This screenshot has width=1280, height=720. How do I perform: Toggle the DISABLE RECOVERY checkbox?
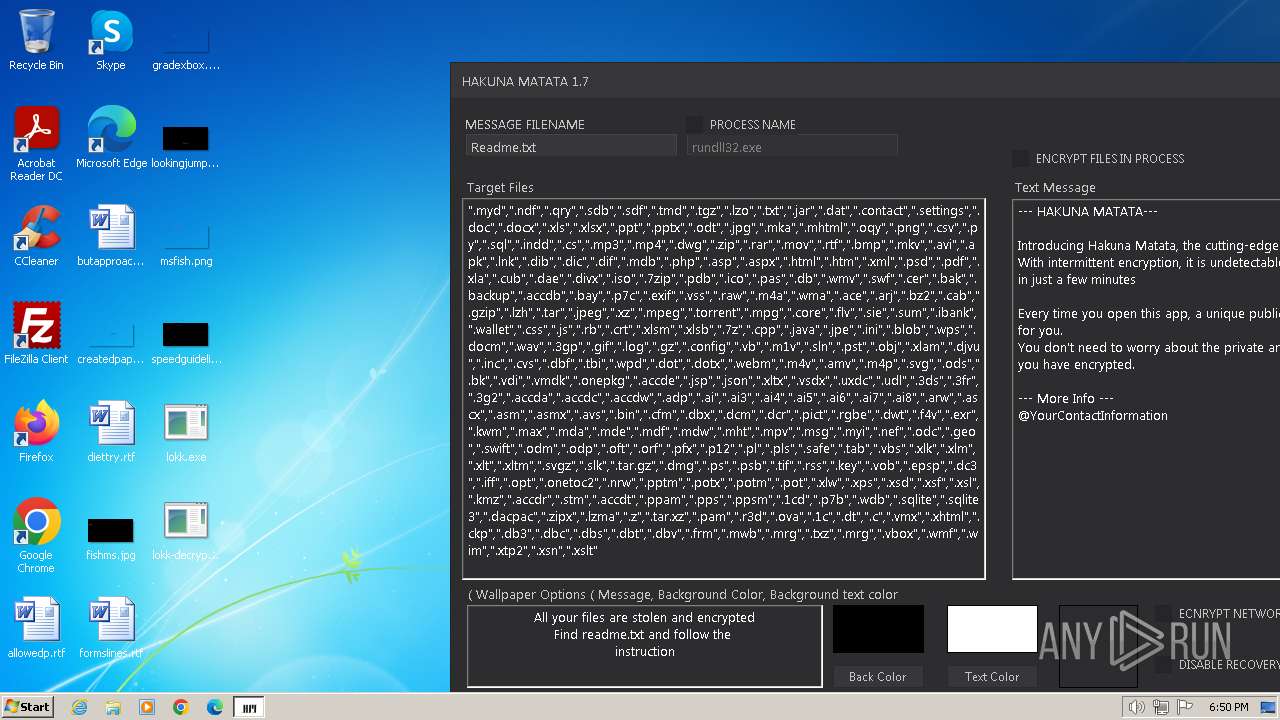click(x=1163, y=664)
